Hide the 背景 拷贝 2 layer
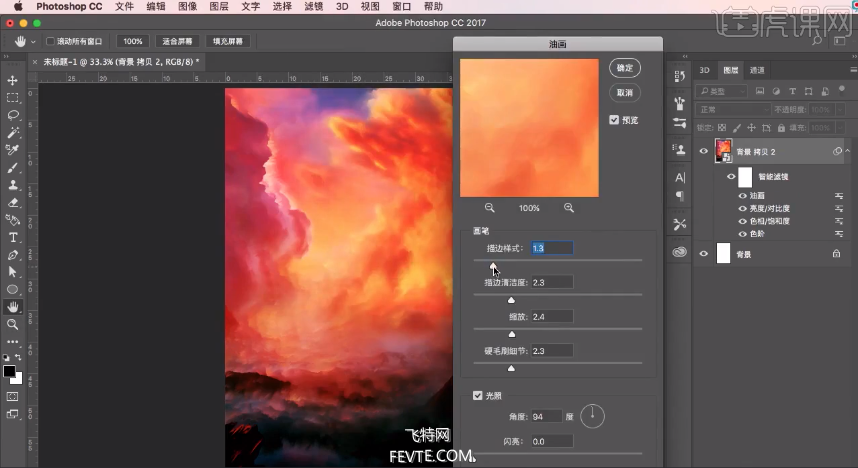The image size is (858, 468). tap(704, 152)
